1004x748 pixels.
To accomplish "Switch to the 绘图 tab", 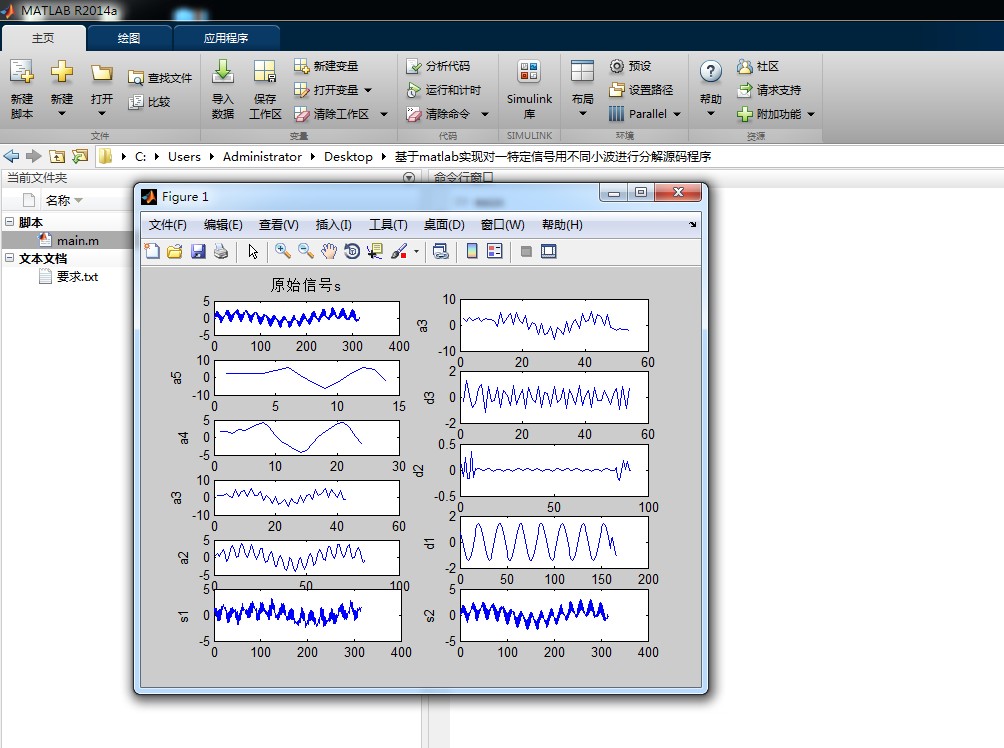I will pyautogui.click(x=129, y=38).
